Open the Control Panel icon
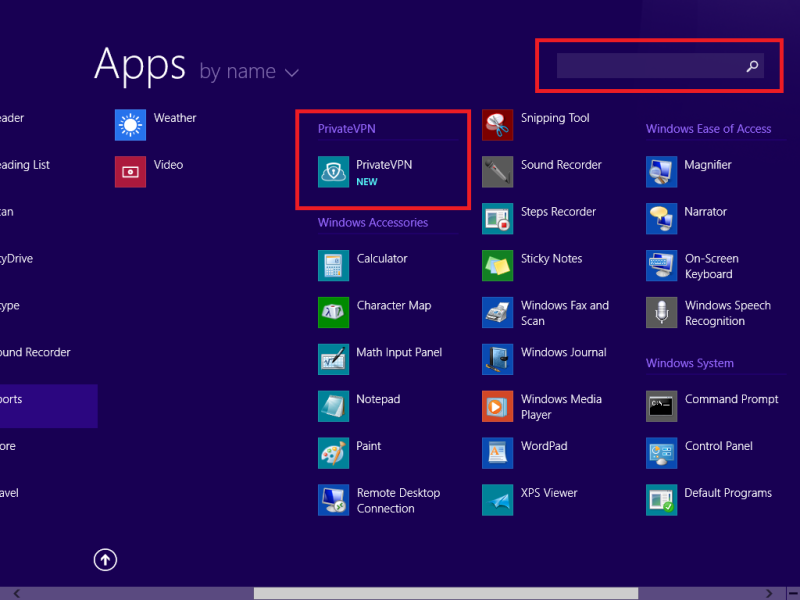Viewport: 800px width, 600px height. click(661, 453)
